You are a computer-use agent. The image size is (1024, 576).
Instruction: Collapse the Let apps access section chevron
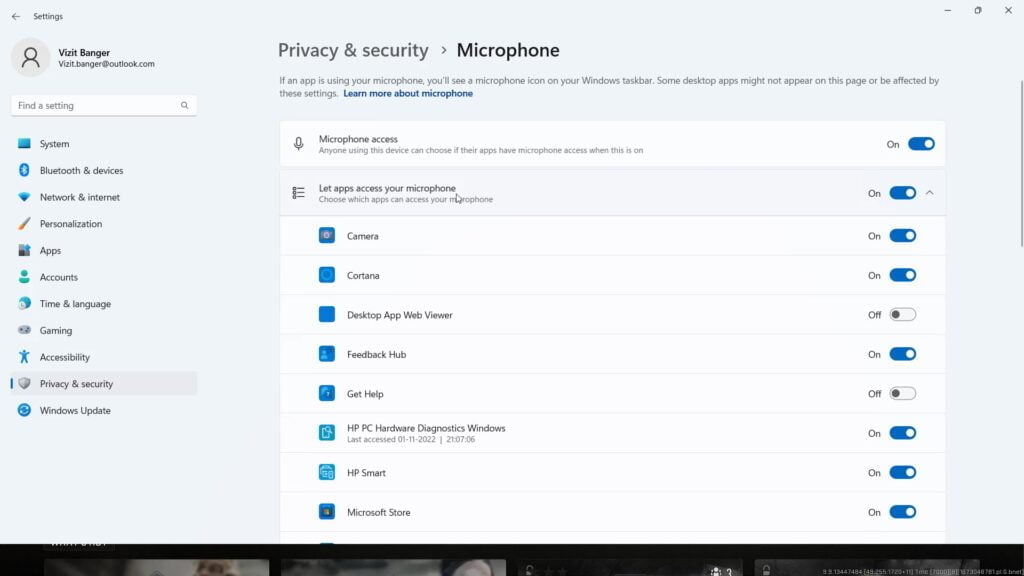pyautogui.click(x=929, y=193)
